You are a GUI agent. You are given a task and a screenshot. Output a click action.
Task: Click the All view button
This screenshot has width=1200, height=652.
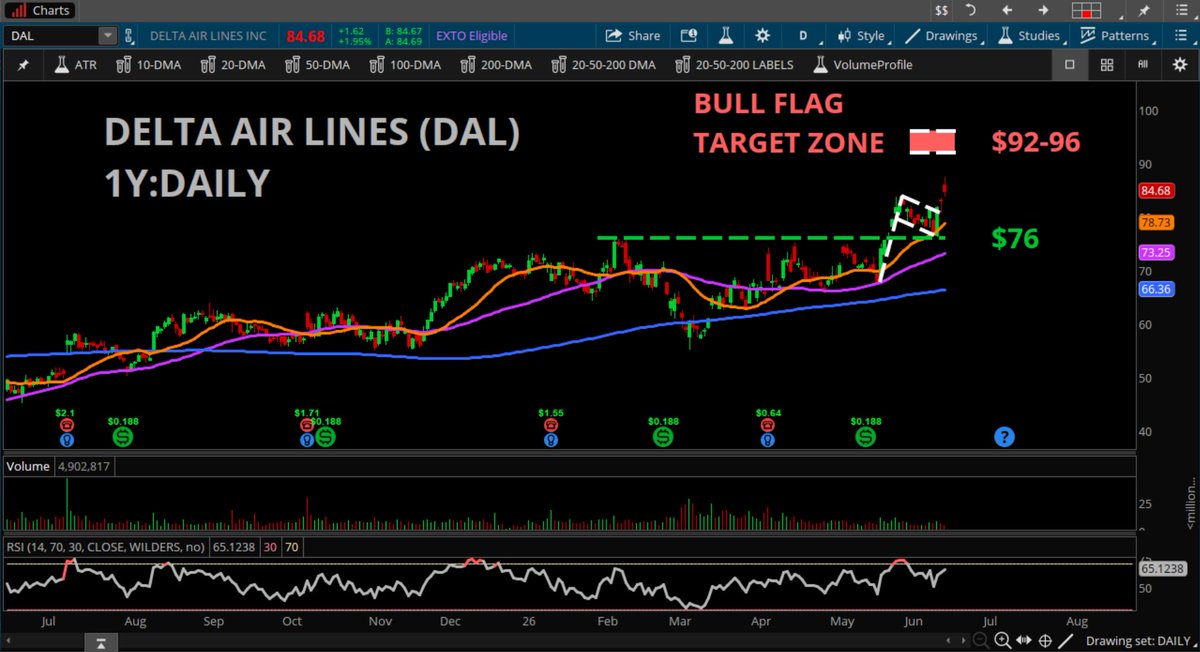[1142, 65]
